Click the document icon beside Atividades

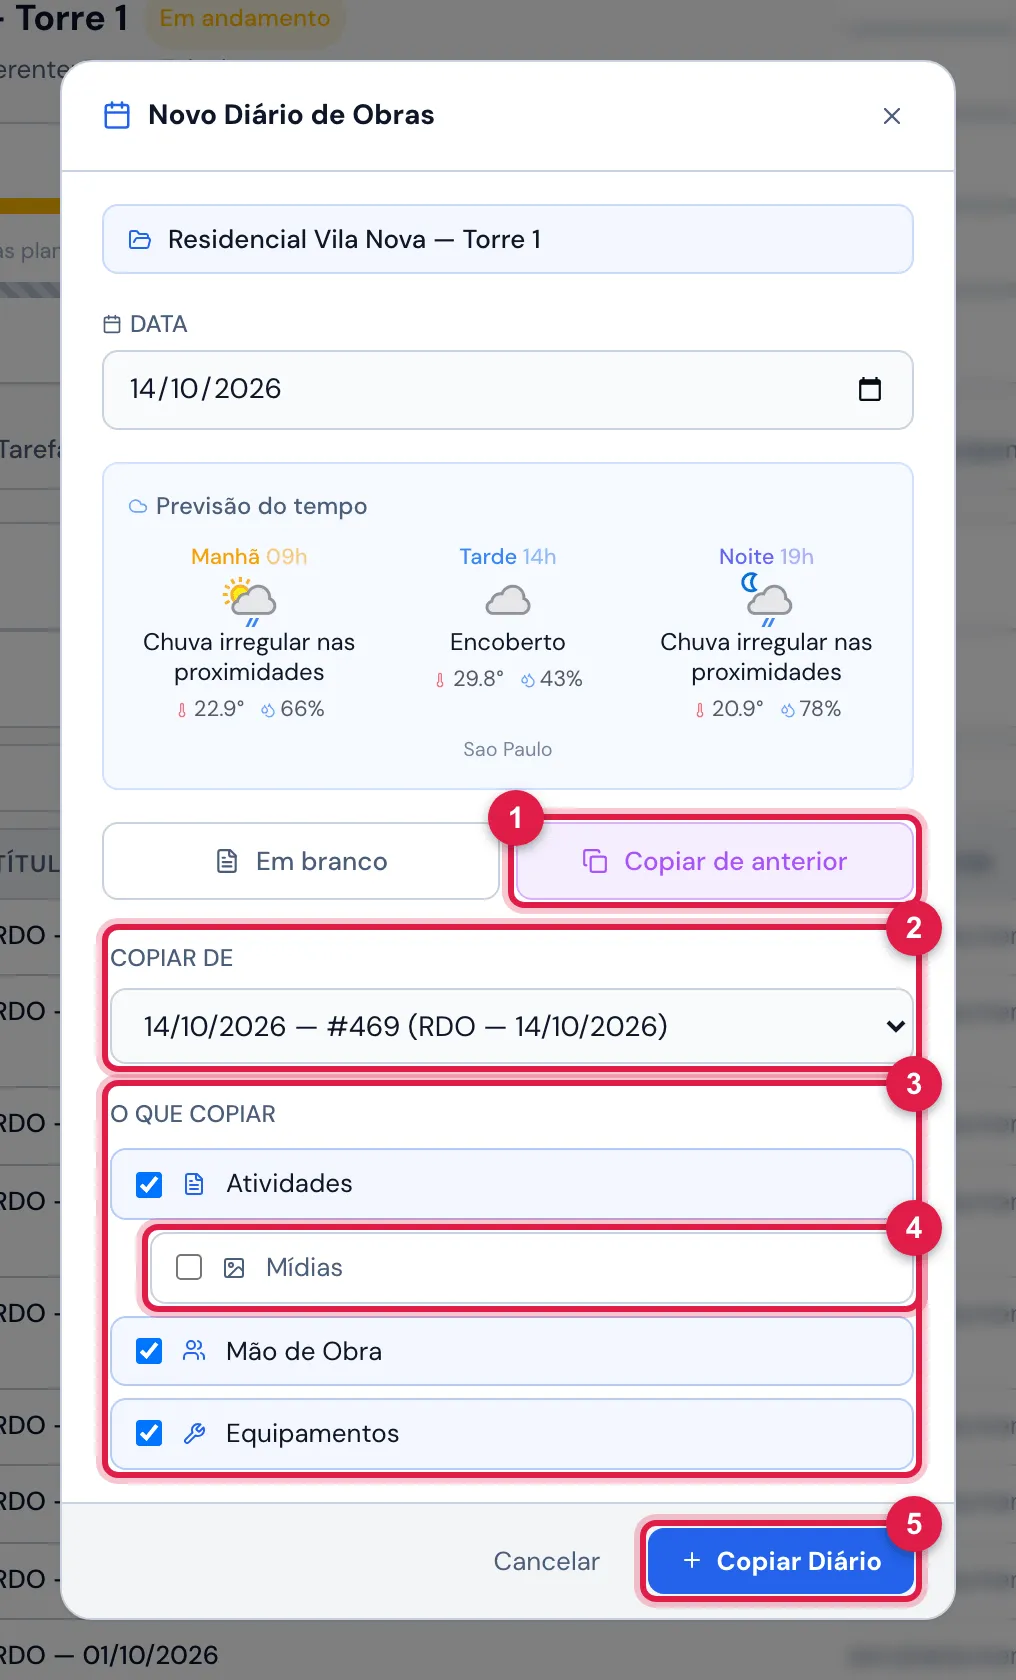tap(194, 1185)
